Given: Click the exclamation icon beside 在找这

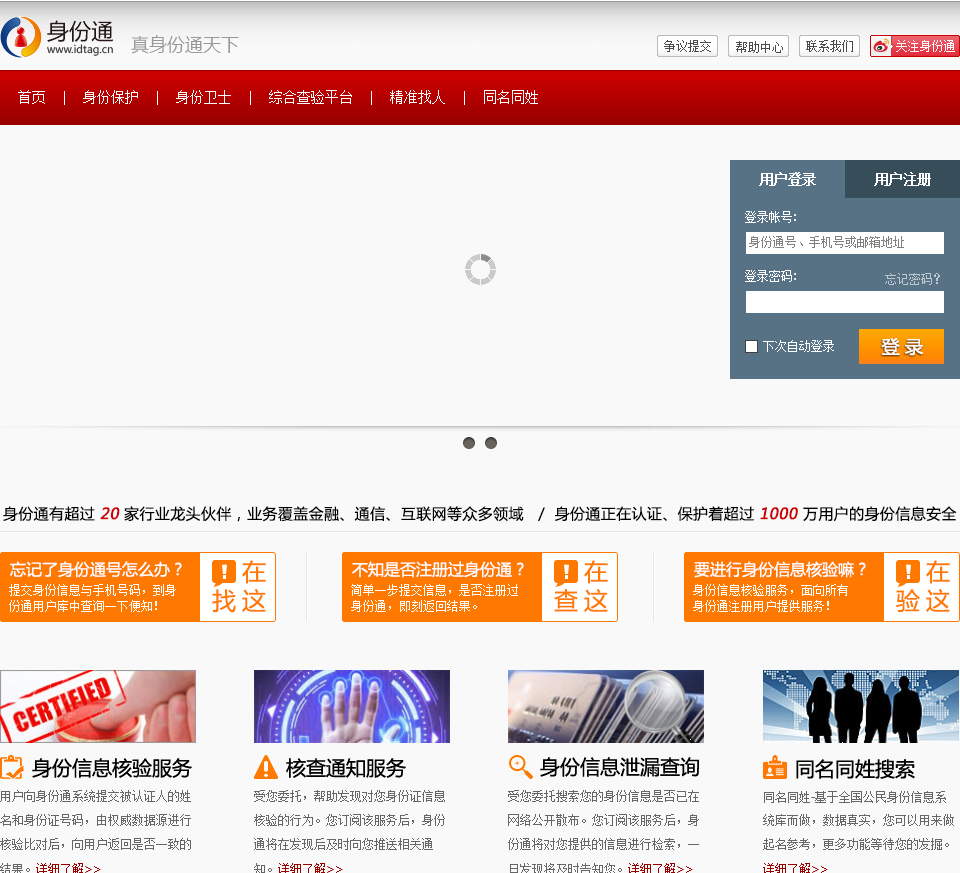Looking at the screenshot, I should coord(223,573).
